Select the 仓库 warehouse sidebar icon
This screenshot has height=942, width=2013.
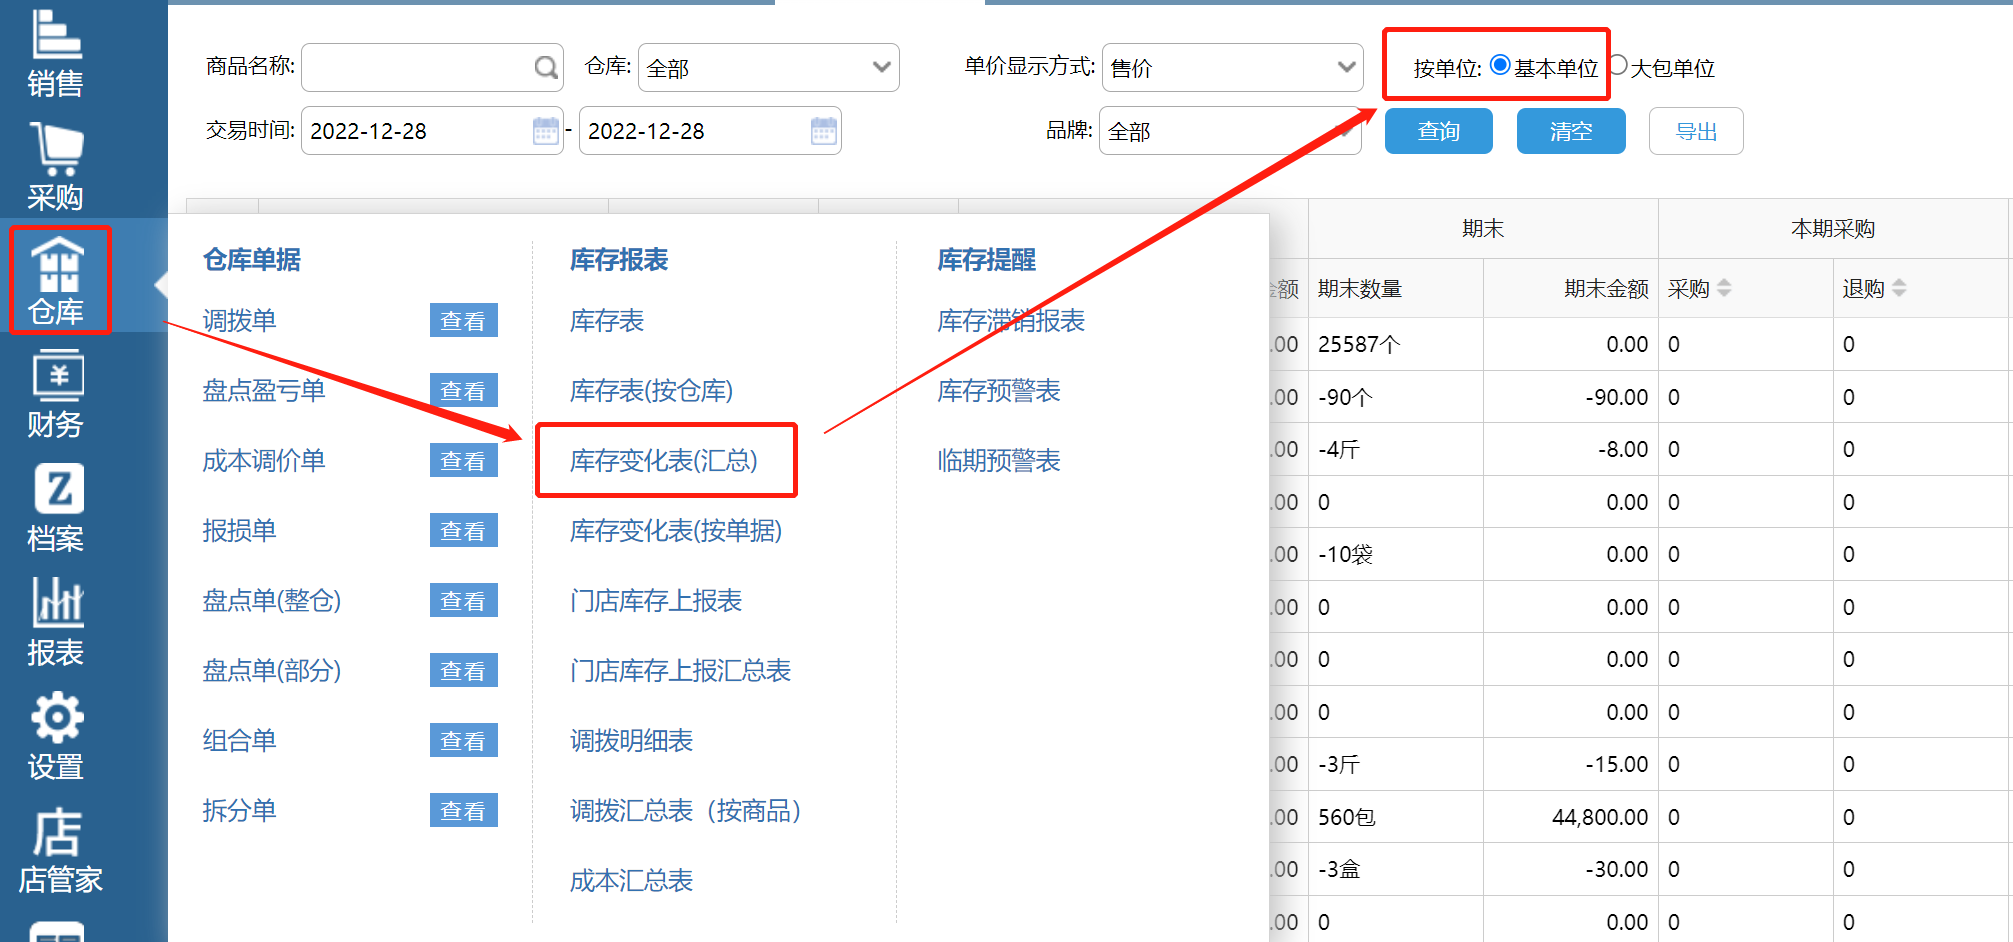[x=58, y=280]
